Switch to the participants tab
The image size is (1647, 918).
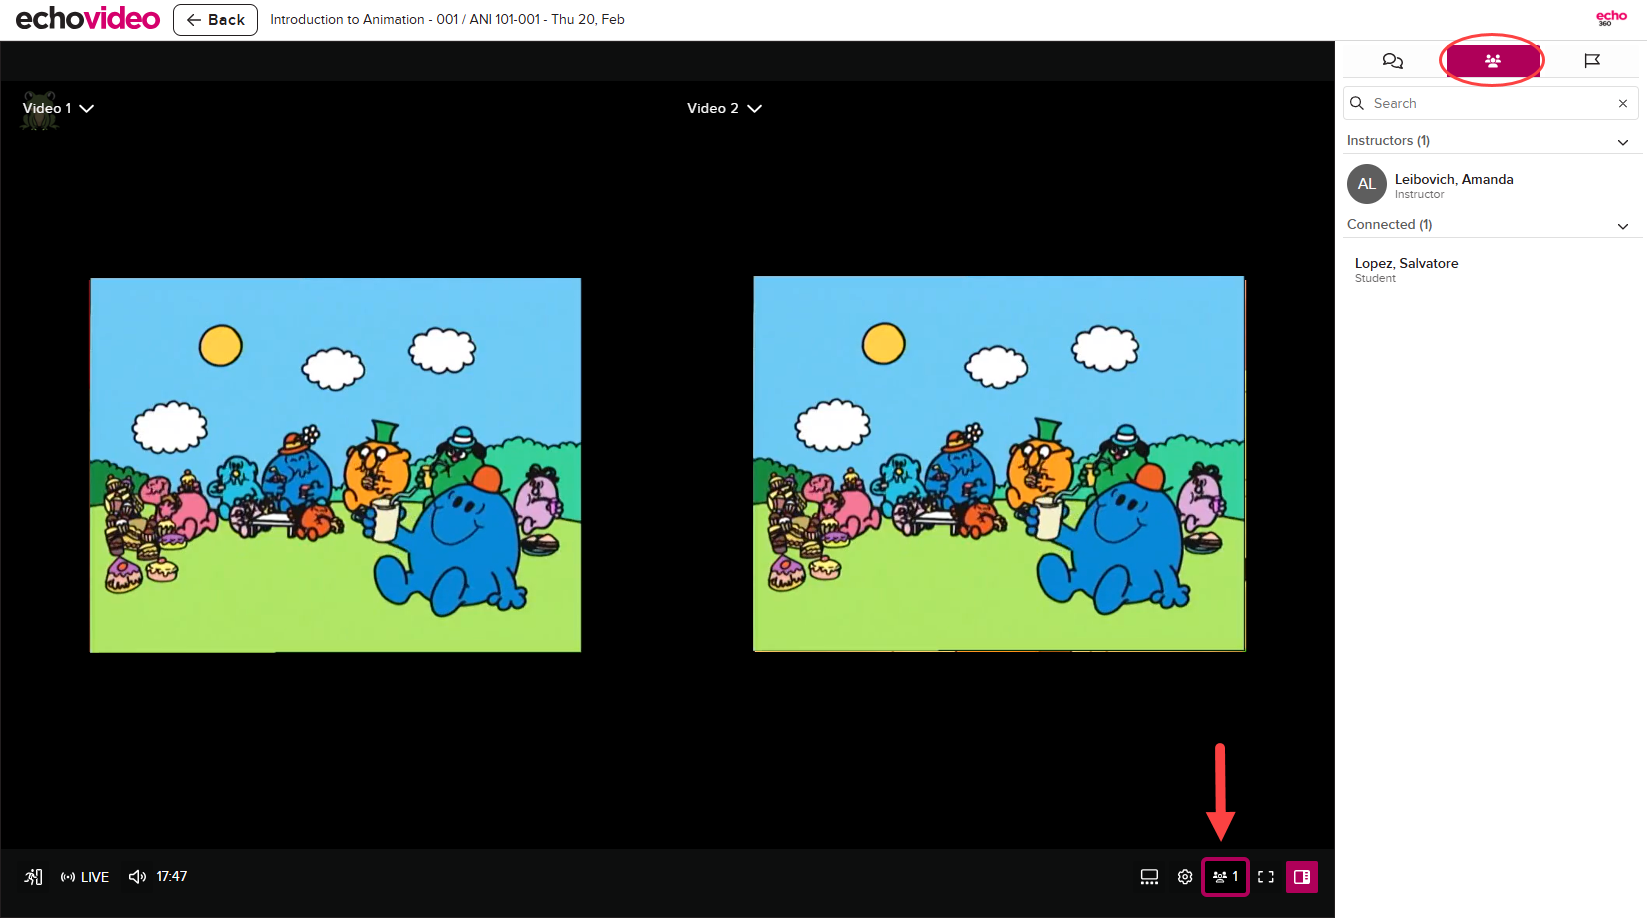click(x=1492, y=61)
